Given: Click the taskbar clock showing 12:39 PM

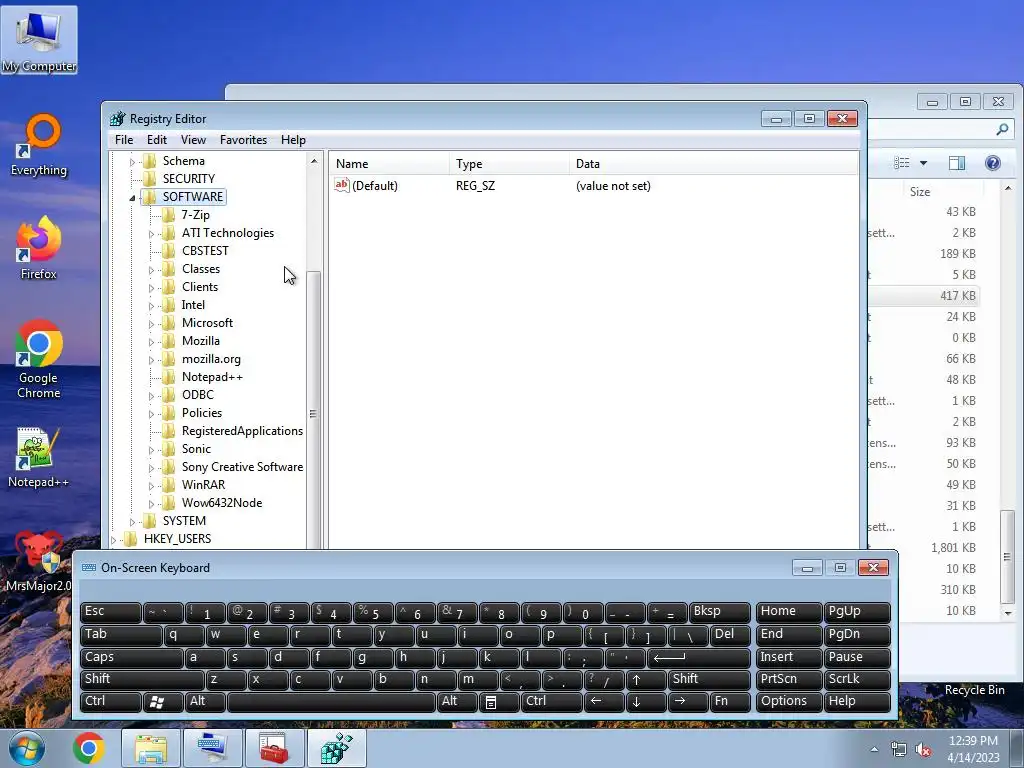Looking at the screenshot, I should tap(973, 749).
